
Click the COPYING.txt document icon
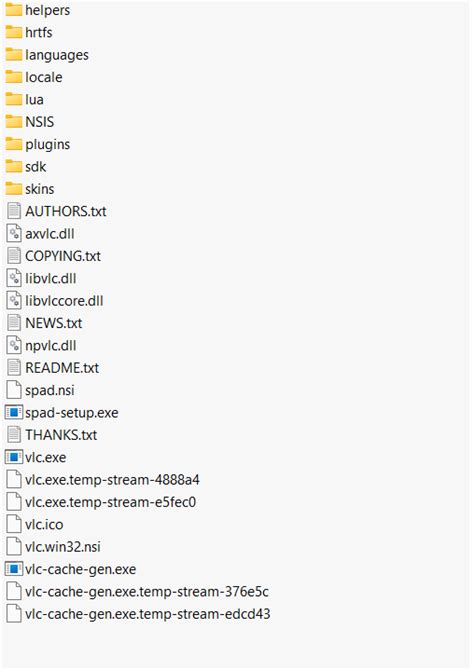coord(14,256)
